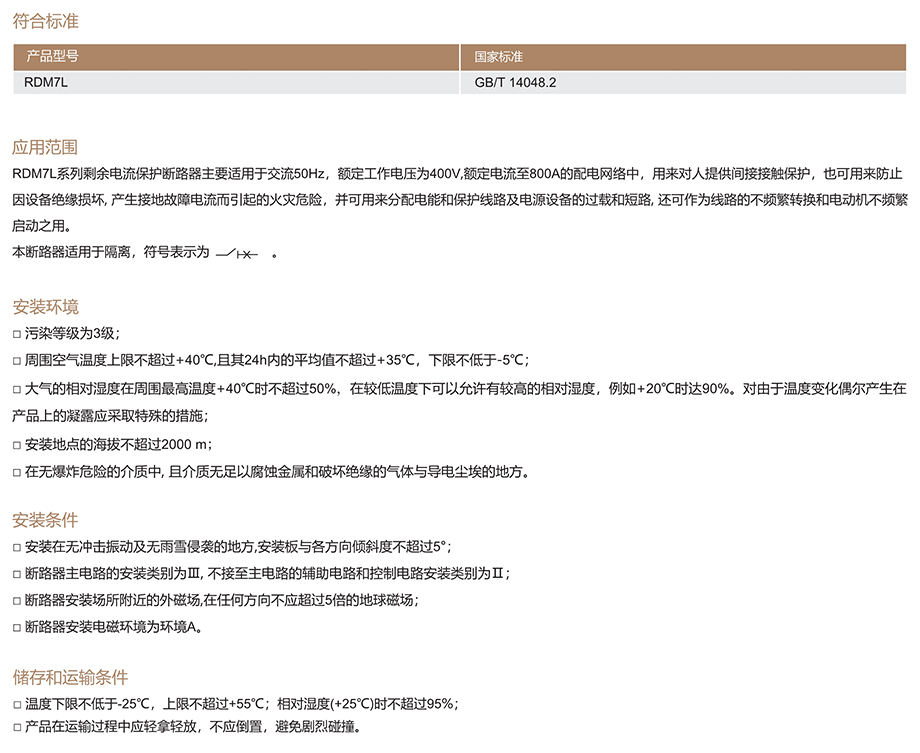Select the RDM7L product model cell

click(46, 83)
